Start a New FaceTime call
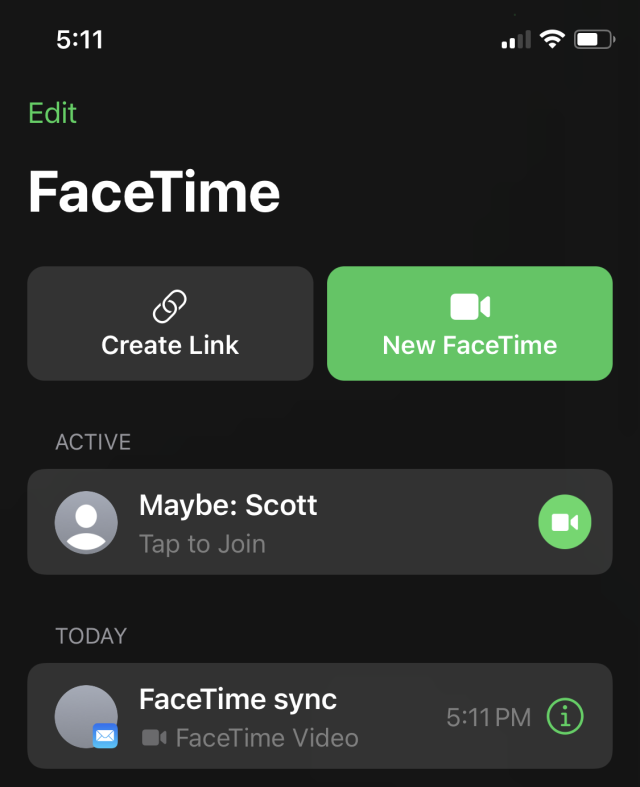 click(x=470, y=323)
